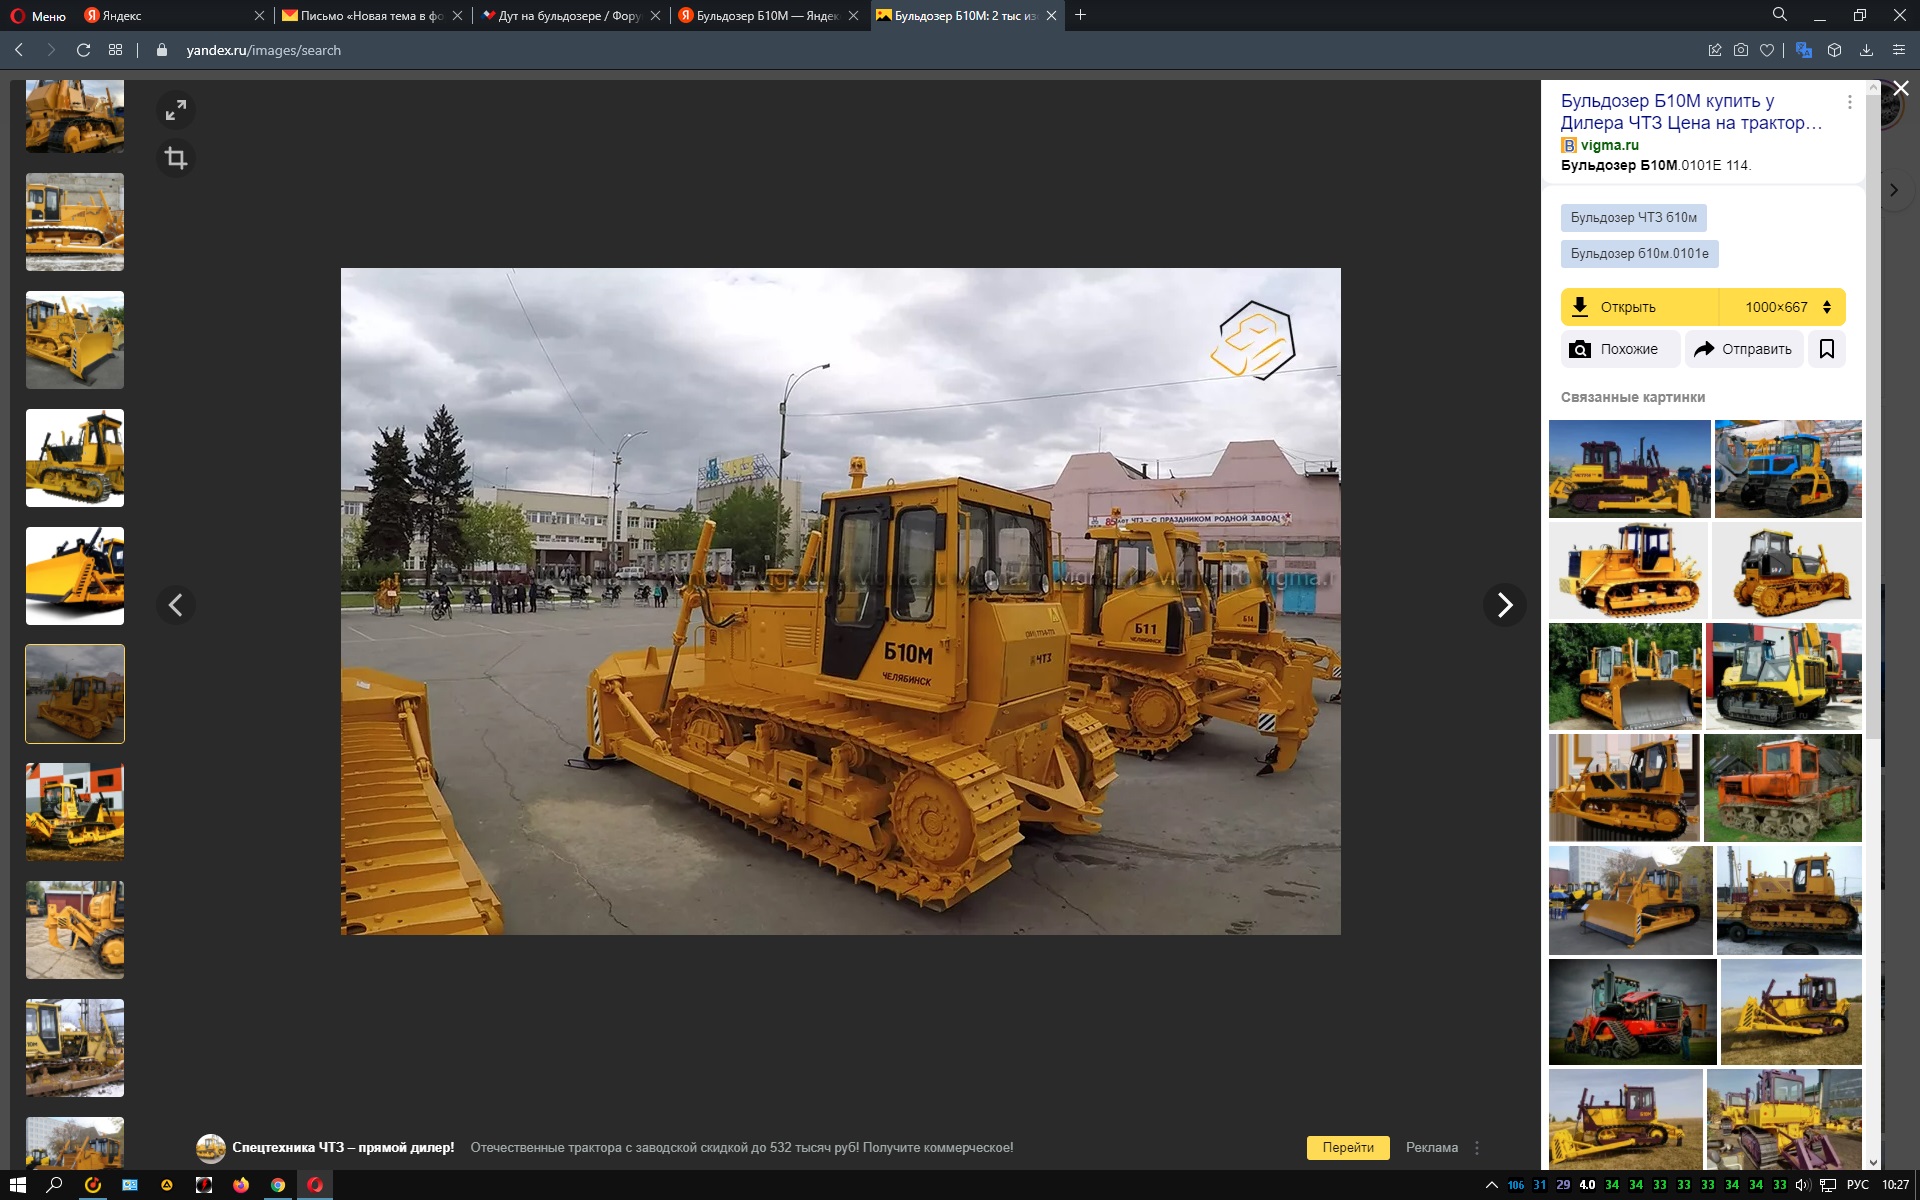Open the image size dropdown 1000×667
The width and height of the screenshot is (1920, 1200).
(1786, 307)
